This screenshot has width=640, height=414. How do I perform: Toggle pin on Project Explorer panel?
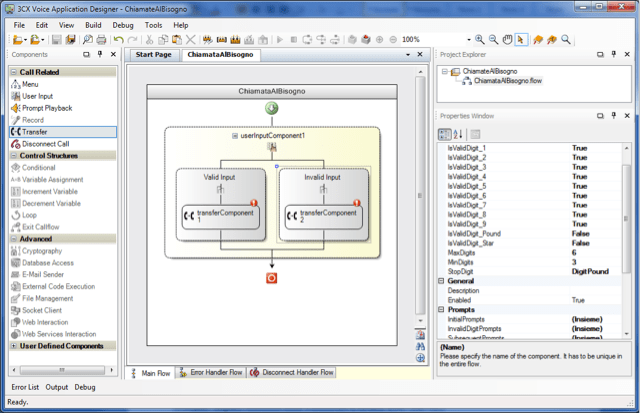pos(613,54)
